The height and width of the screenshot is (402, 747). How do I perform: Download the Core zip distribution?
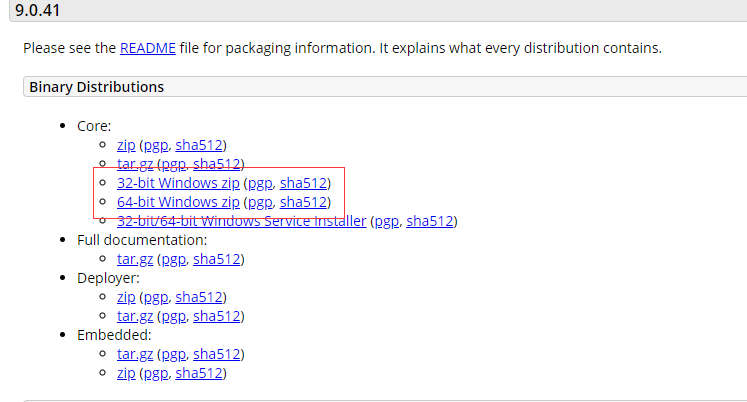pyautogui.click(x=126, y=146)
